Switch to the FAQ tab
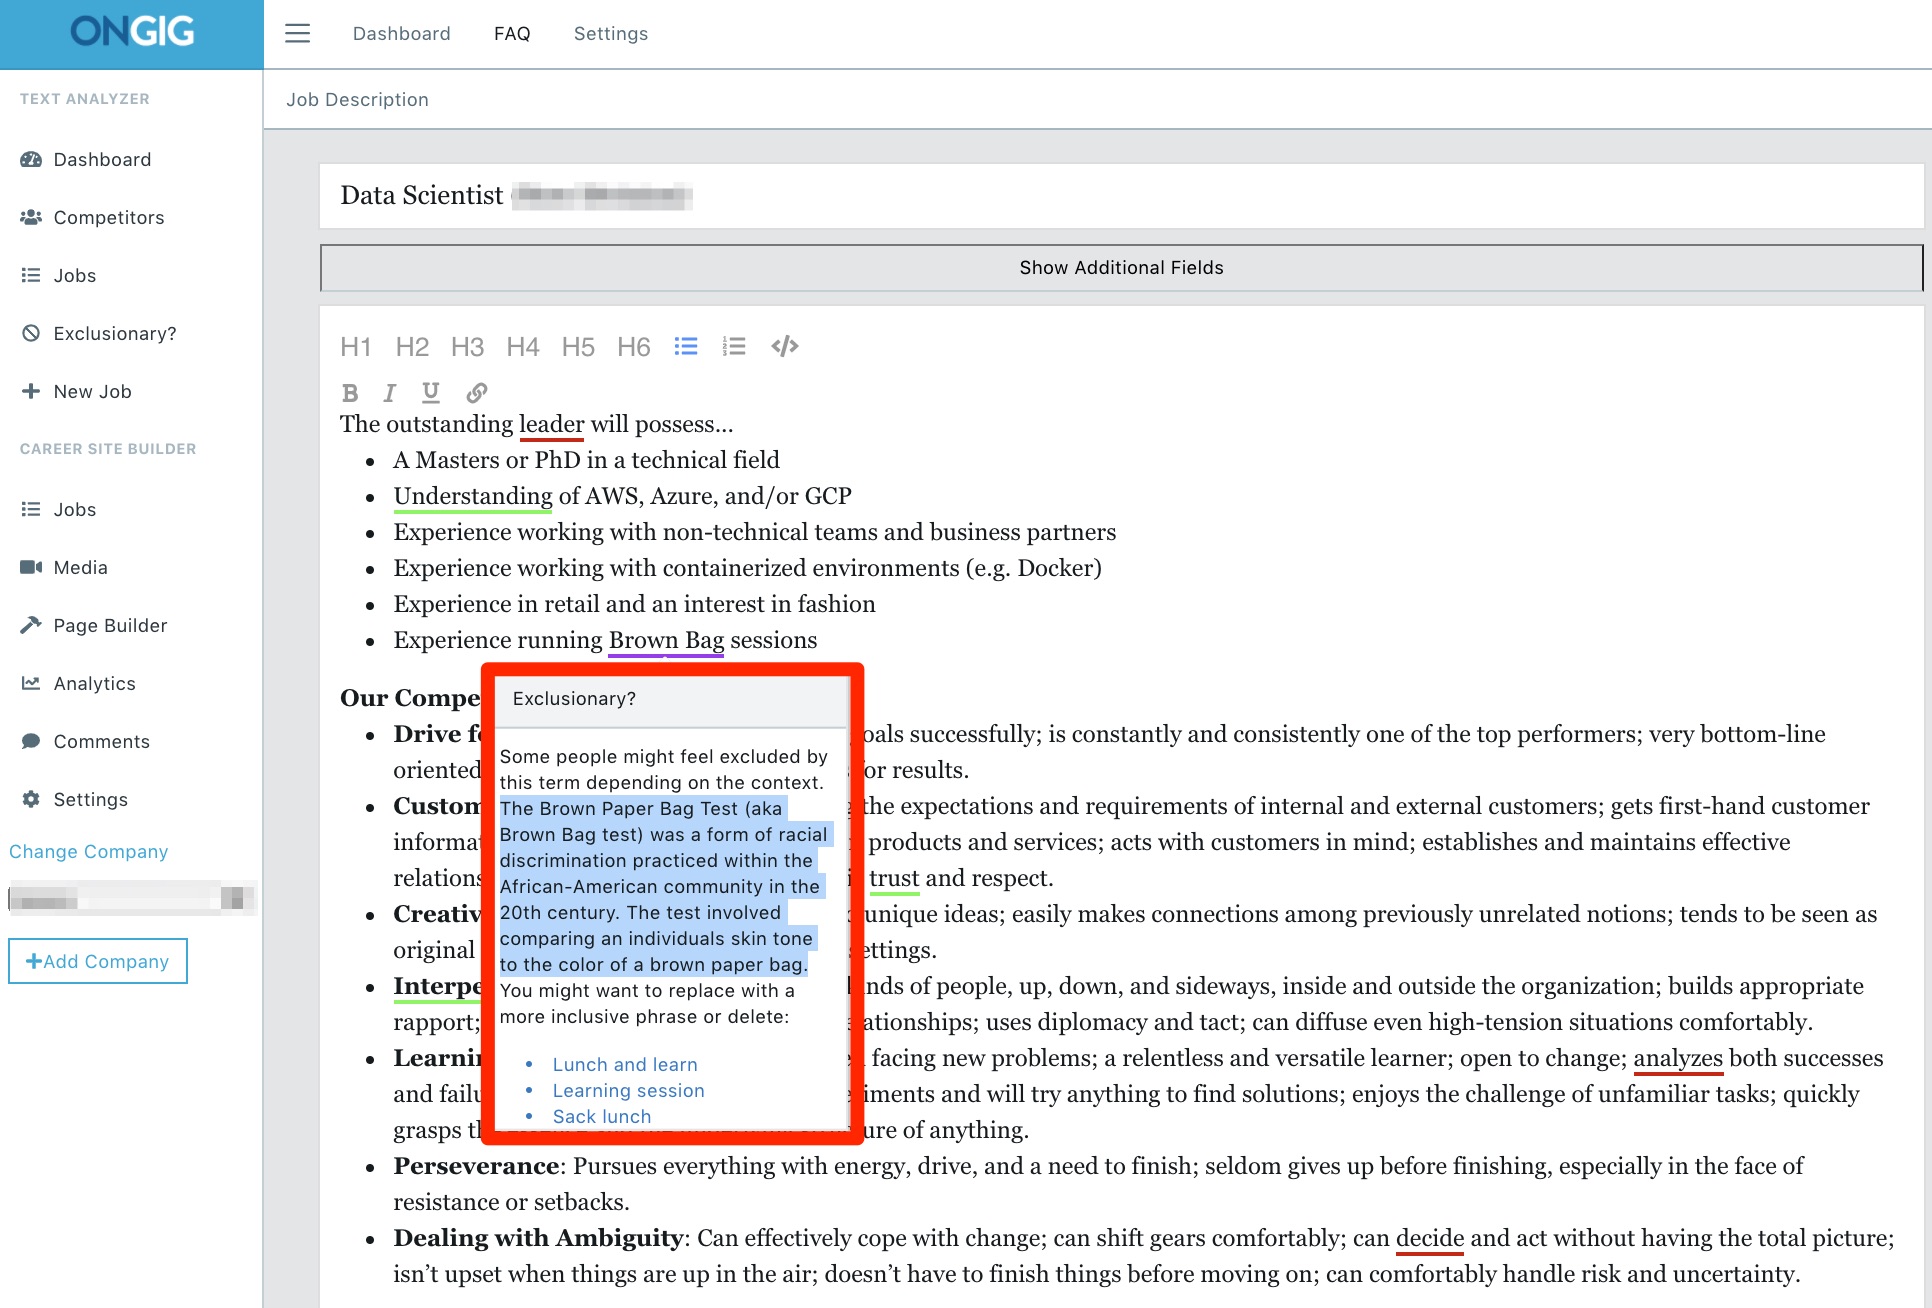This screenshot has width=1932, height=1308. (x=512, y=33)
